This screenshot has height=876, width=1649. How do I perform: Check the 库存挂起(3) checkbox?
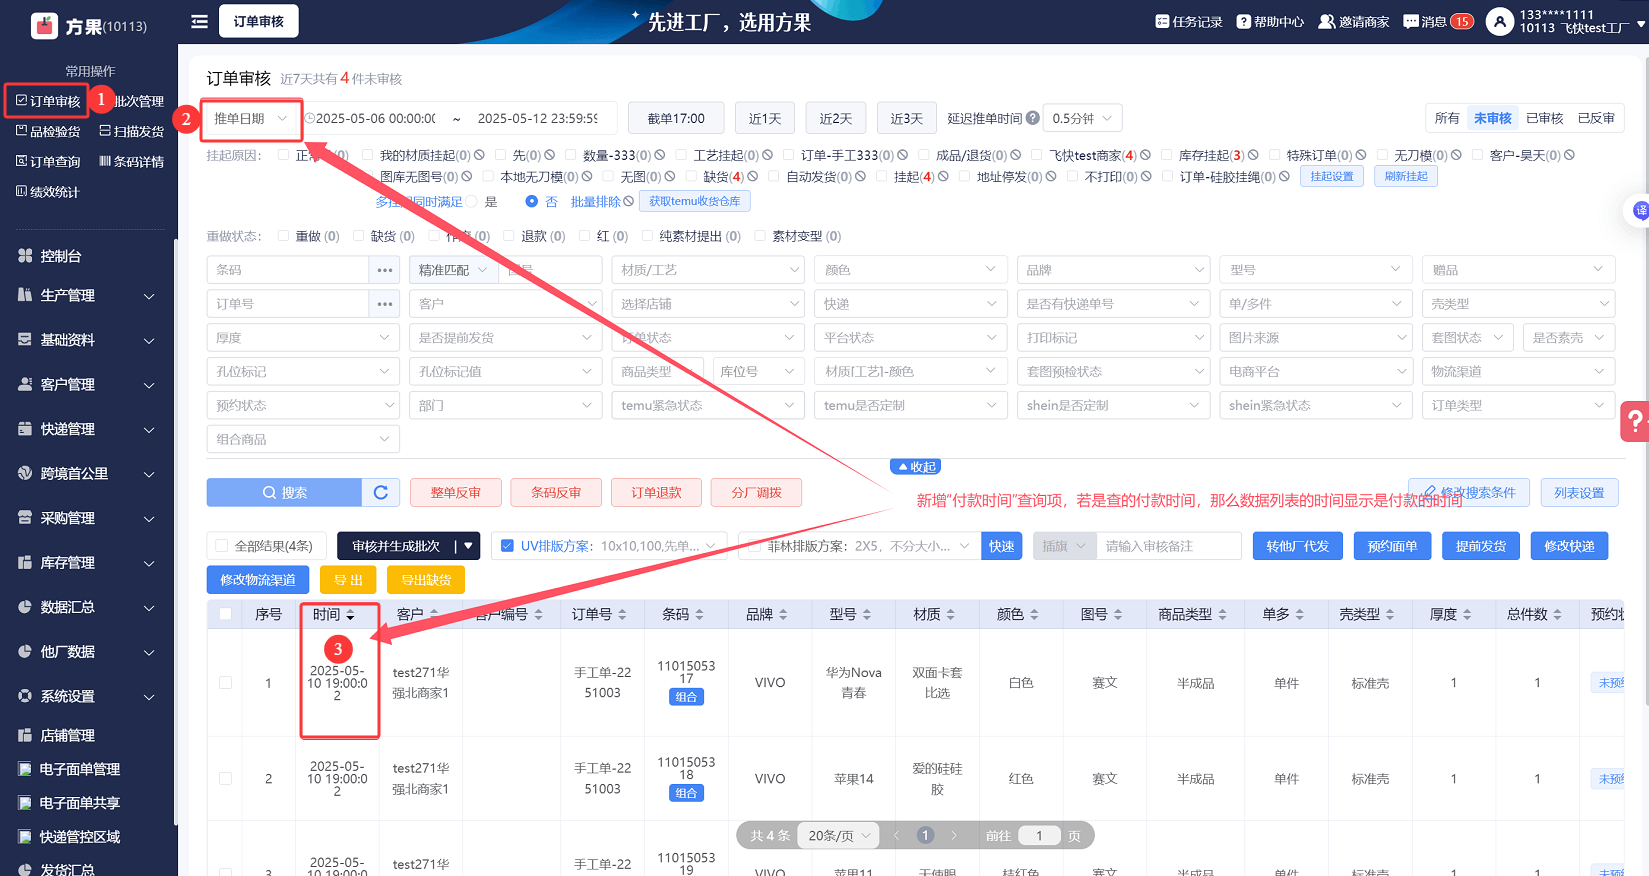point(1167,155)
